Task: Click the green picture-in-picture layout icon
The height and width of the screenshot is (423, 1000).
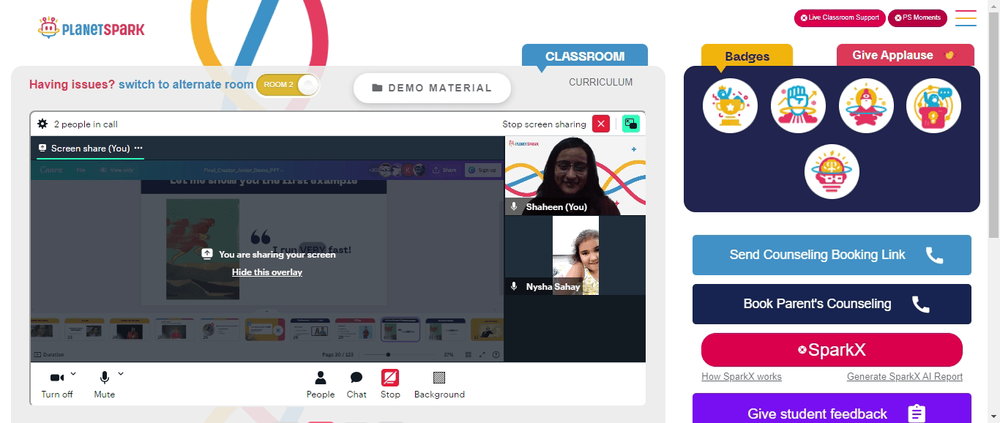Action: (x=631, y=124)
